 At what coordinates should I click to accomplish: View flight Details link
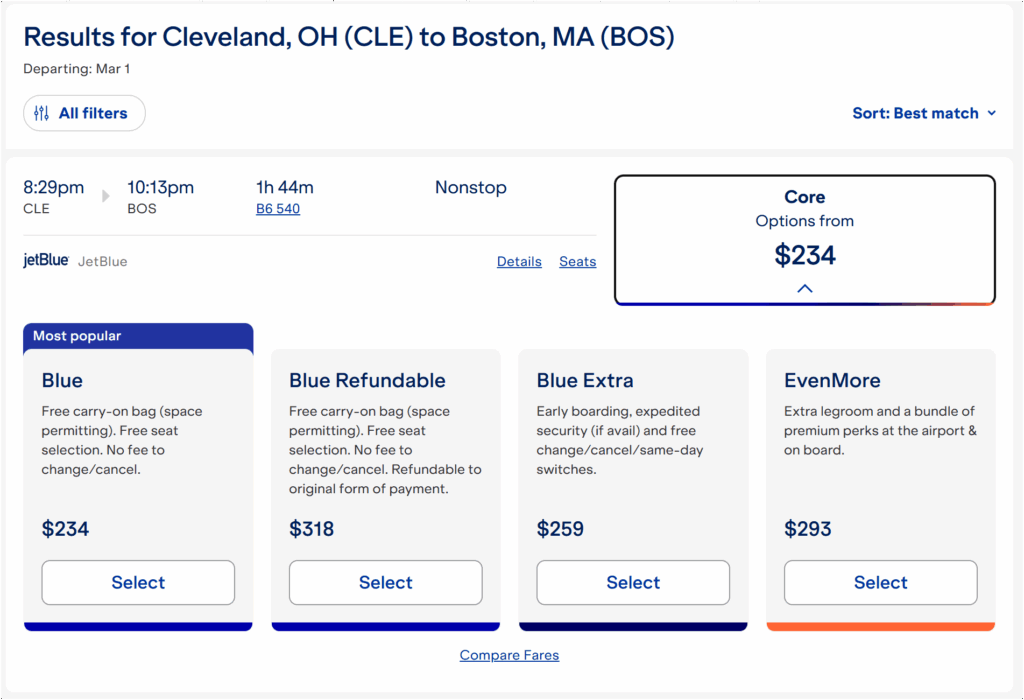(519, 262)
